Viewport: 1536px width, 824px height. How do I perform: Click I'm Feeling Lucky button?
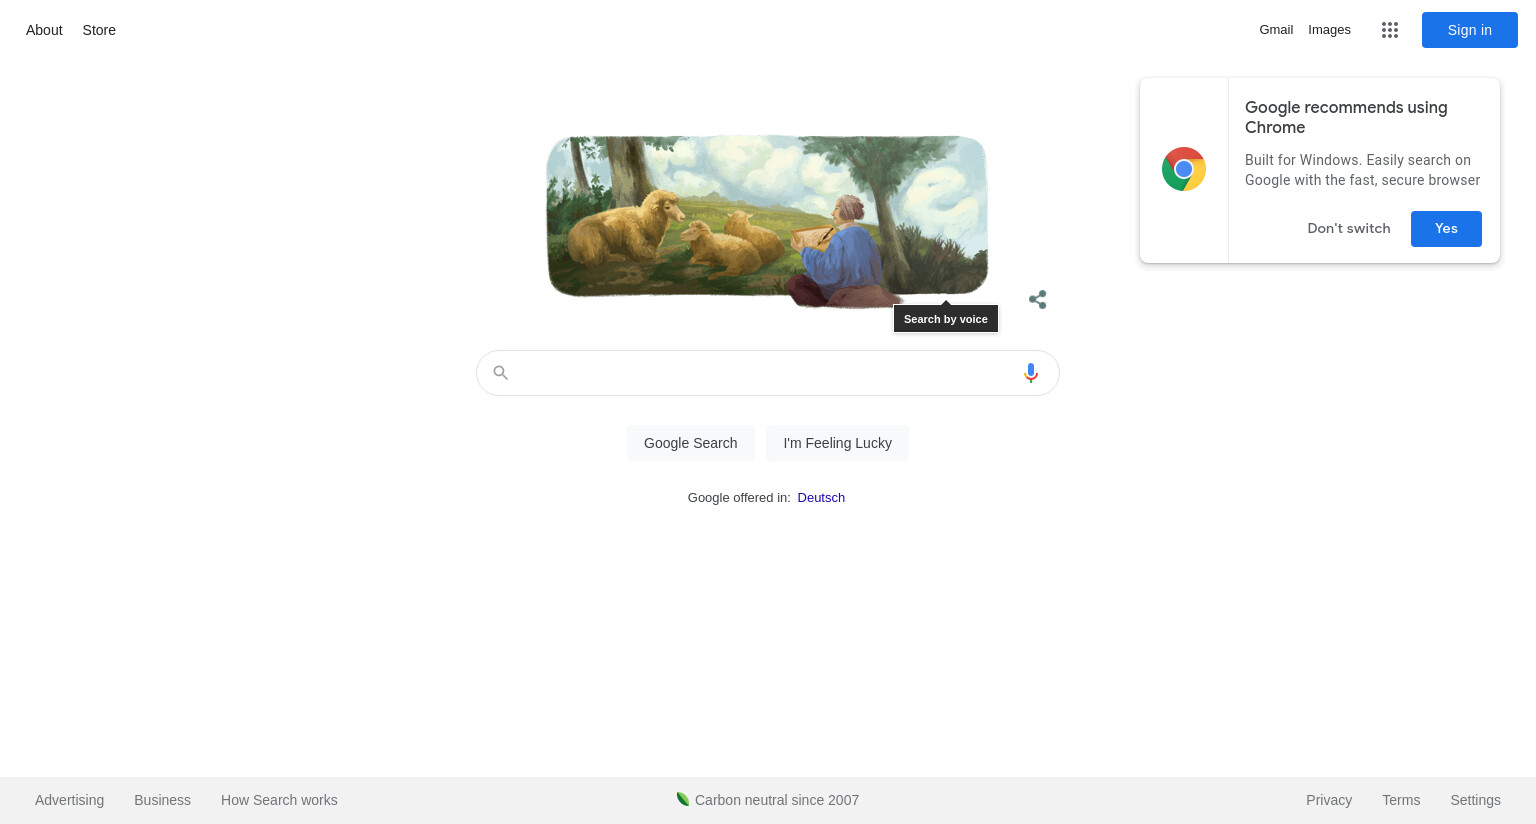click(837, 443)
